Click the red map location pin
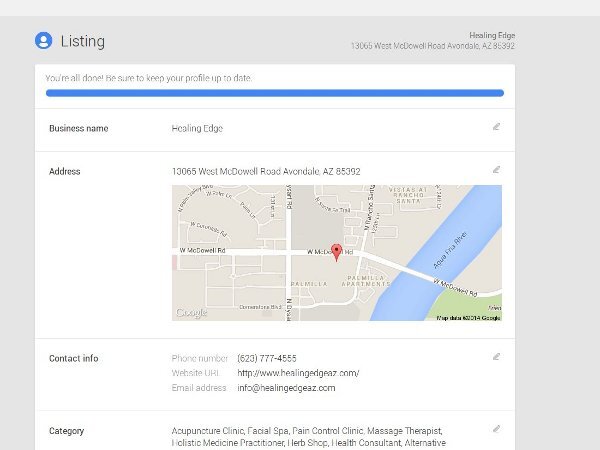Screen dimensions: 600x450 (336, 253)
